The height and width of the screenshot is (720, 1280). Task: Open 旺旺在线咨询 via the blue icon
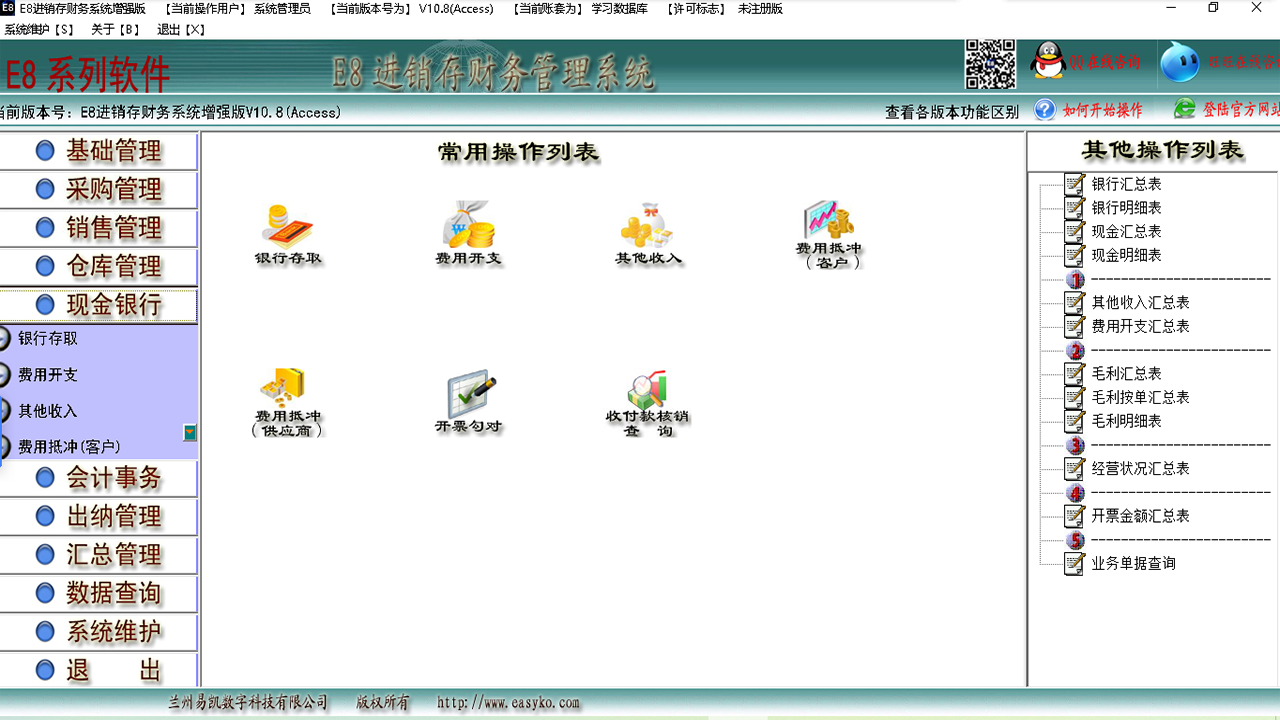1180,62
